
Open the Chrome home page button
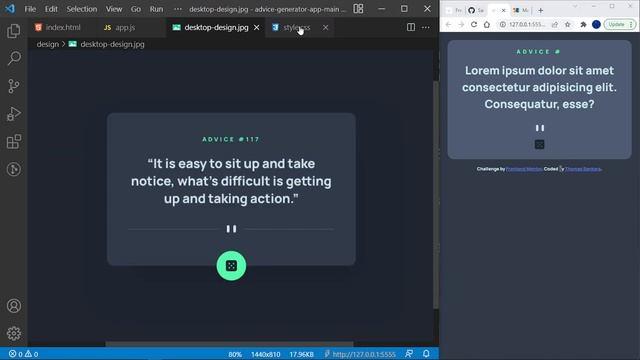click(x=487, y=24)
